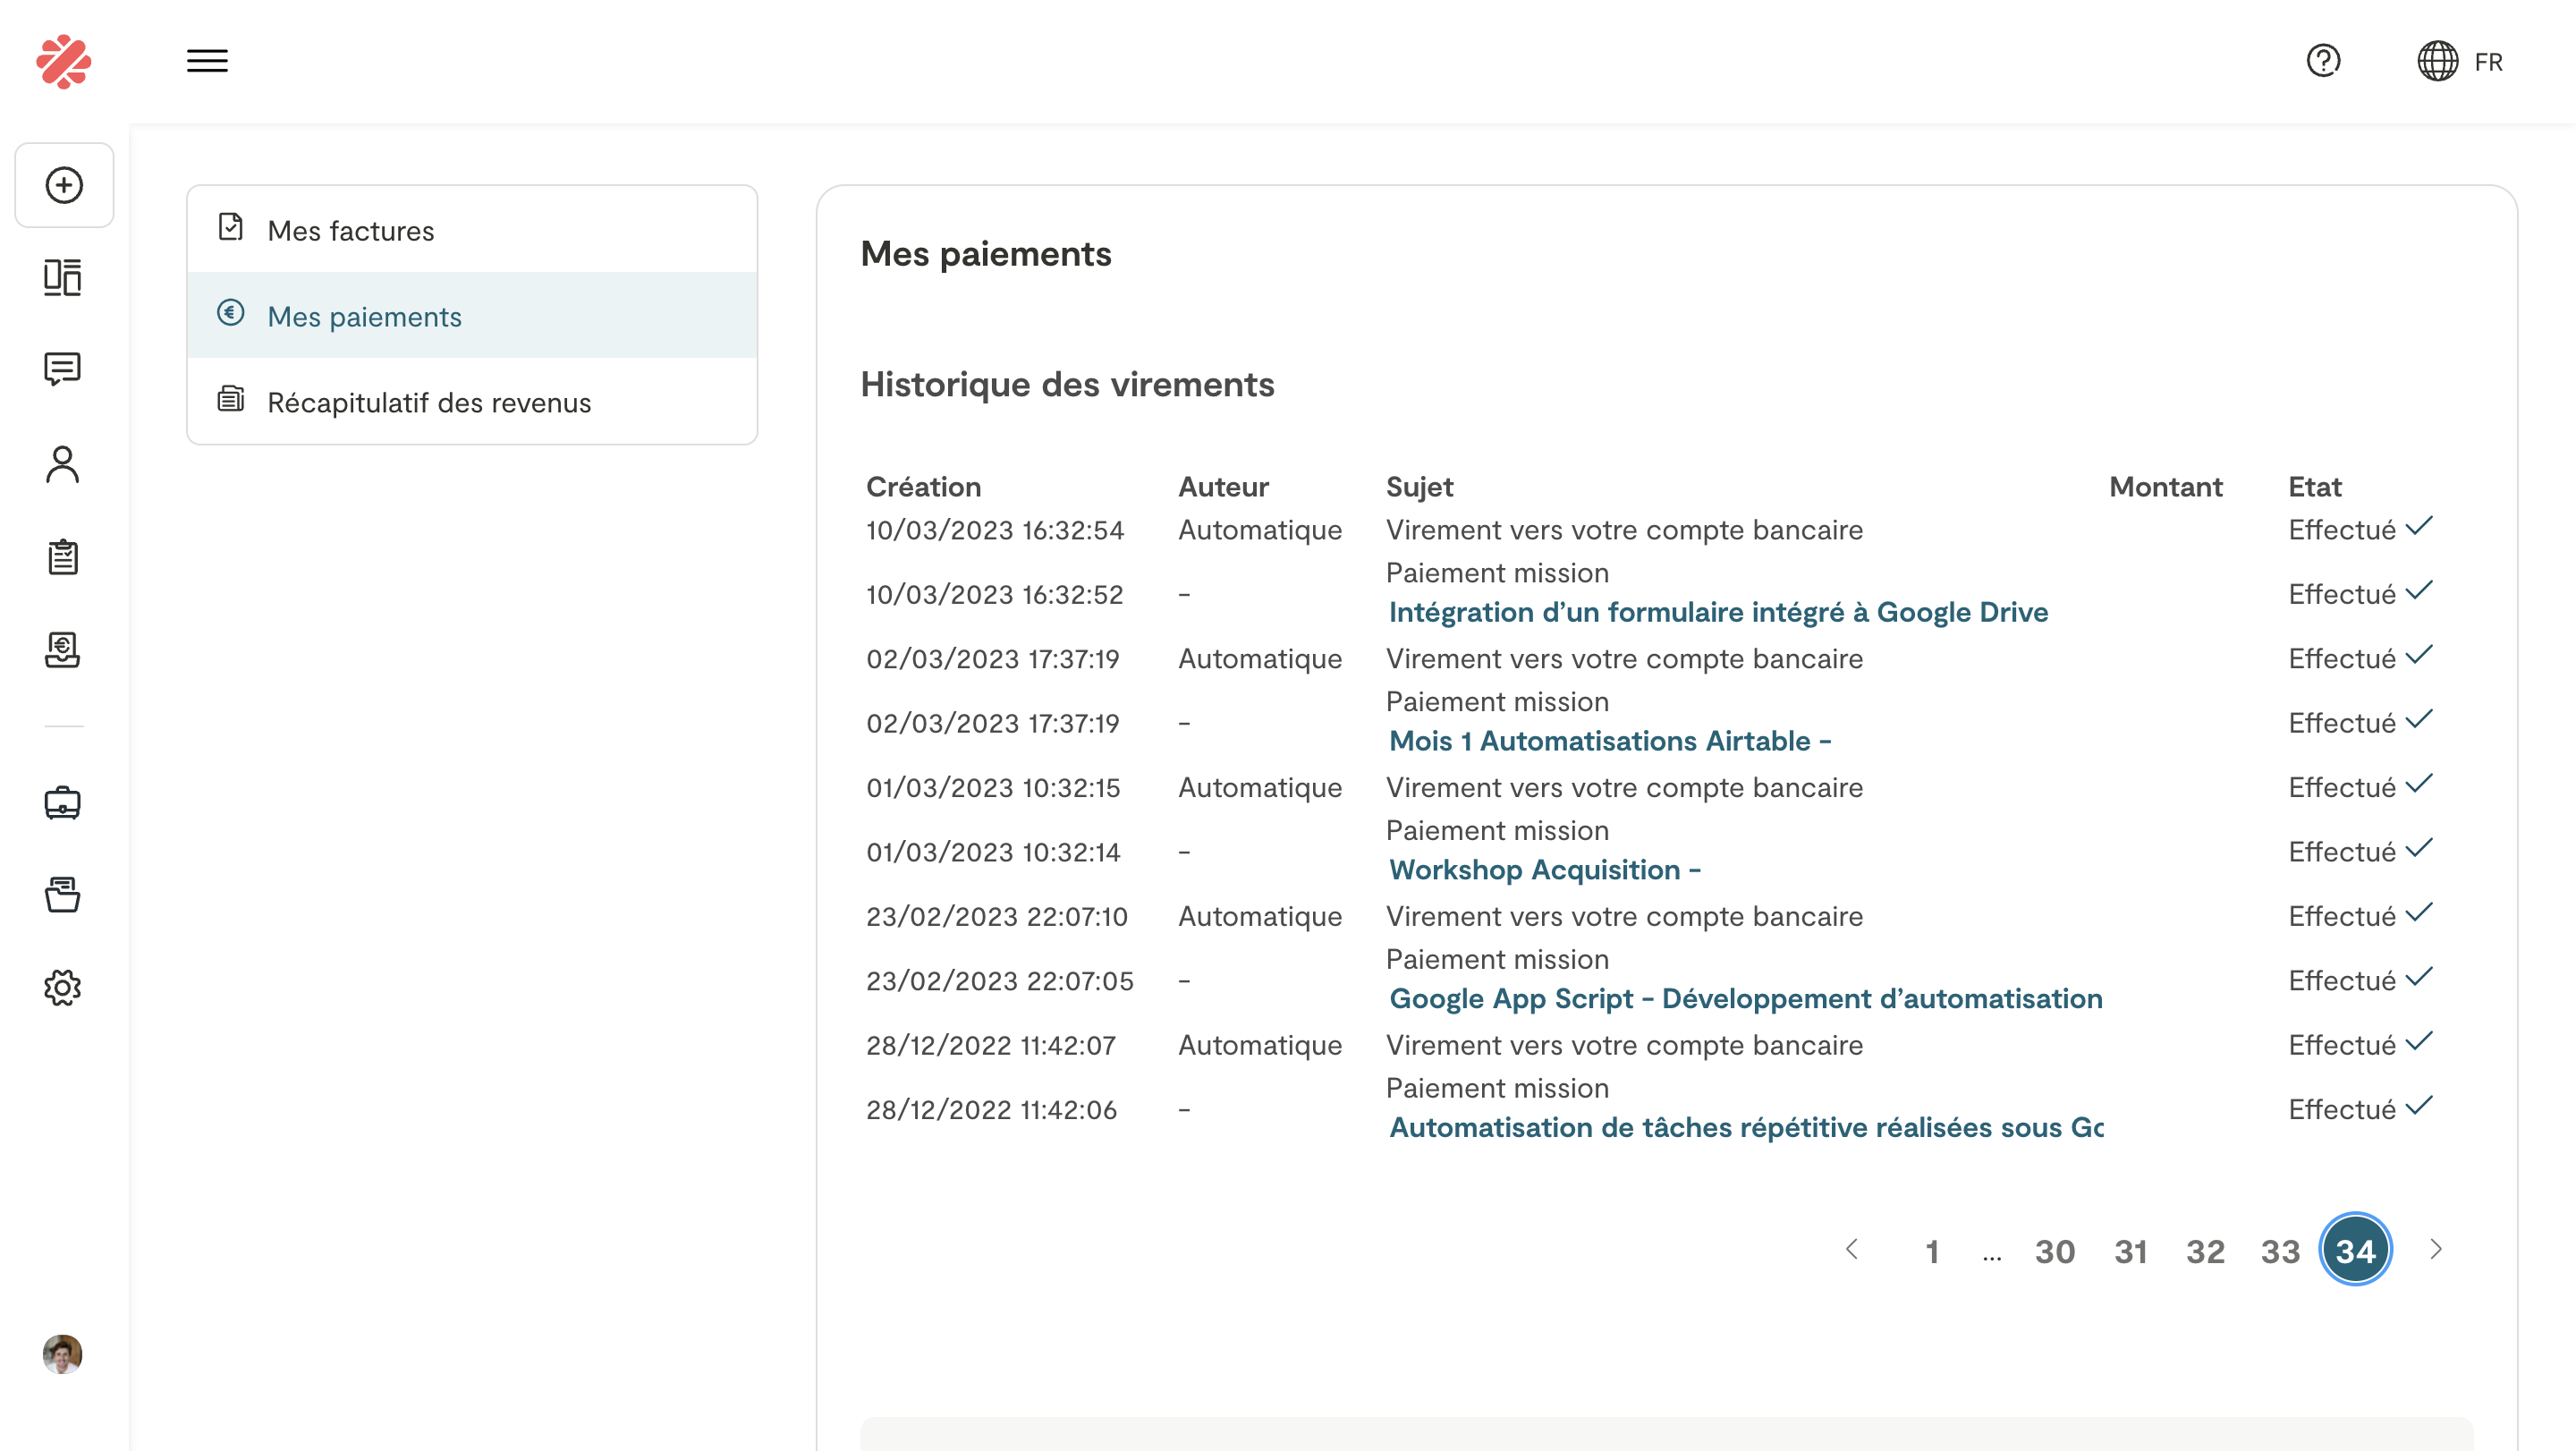Click date 23/02/2023 22:07:10
The width and height of the screenshot is (2576, 1451).
[997, 917]
